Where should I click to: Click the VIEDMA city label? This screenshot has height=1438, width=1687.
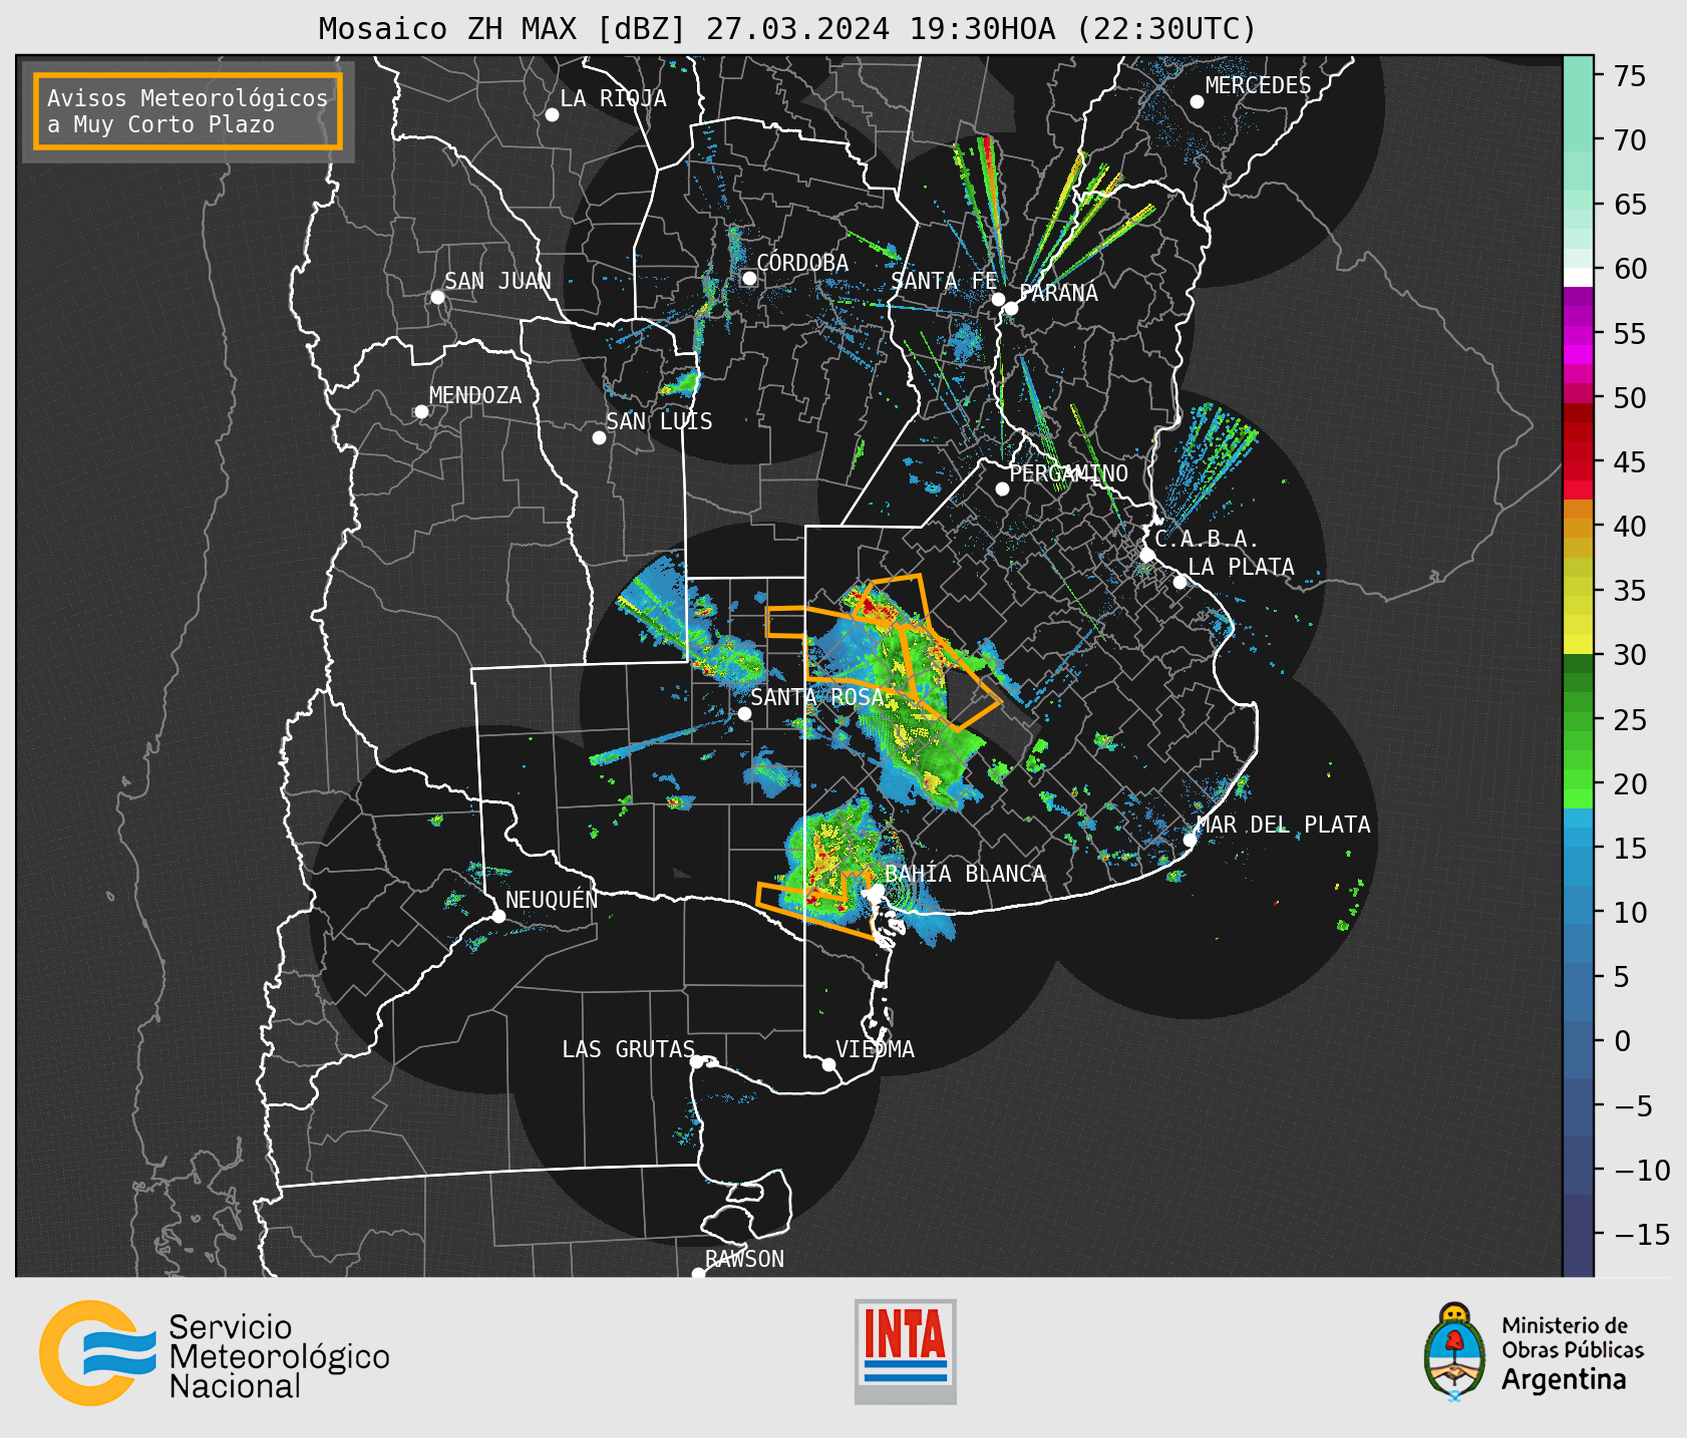click(875, 1049)
